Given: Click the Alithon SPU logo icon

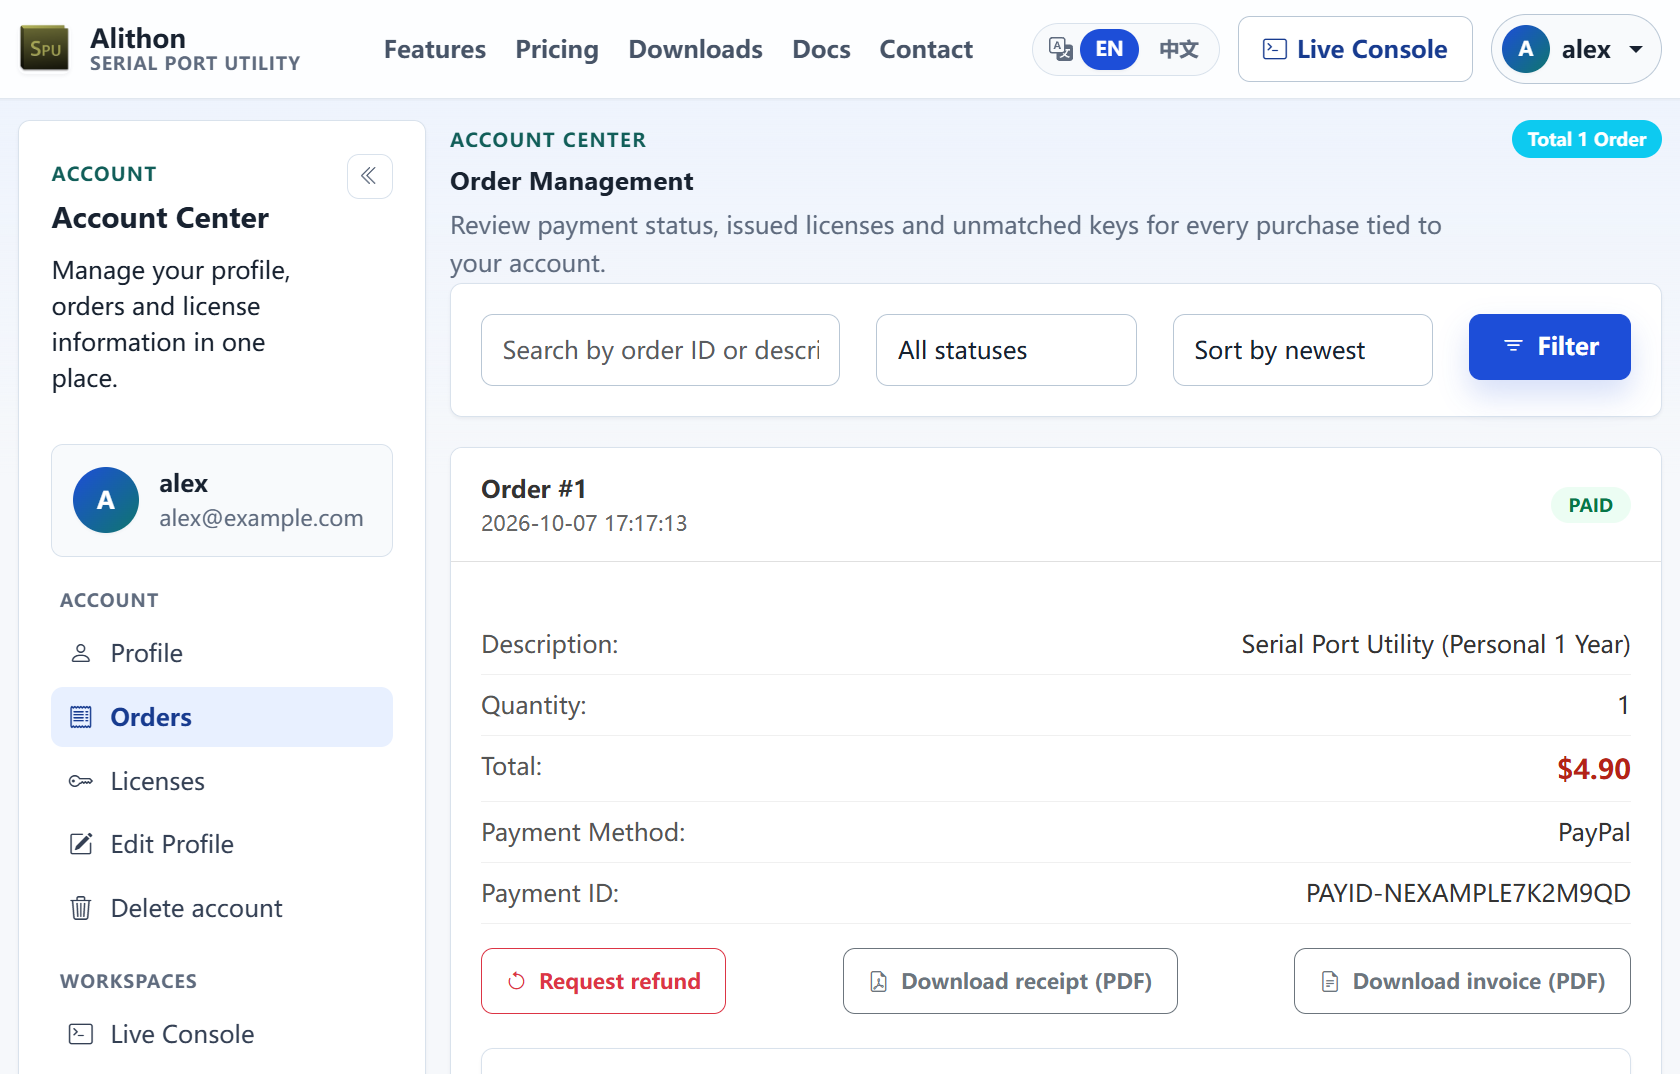Looking at the screenshot, I should pyautogui.click(x=45, y=49).
